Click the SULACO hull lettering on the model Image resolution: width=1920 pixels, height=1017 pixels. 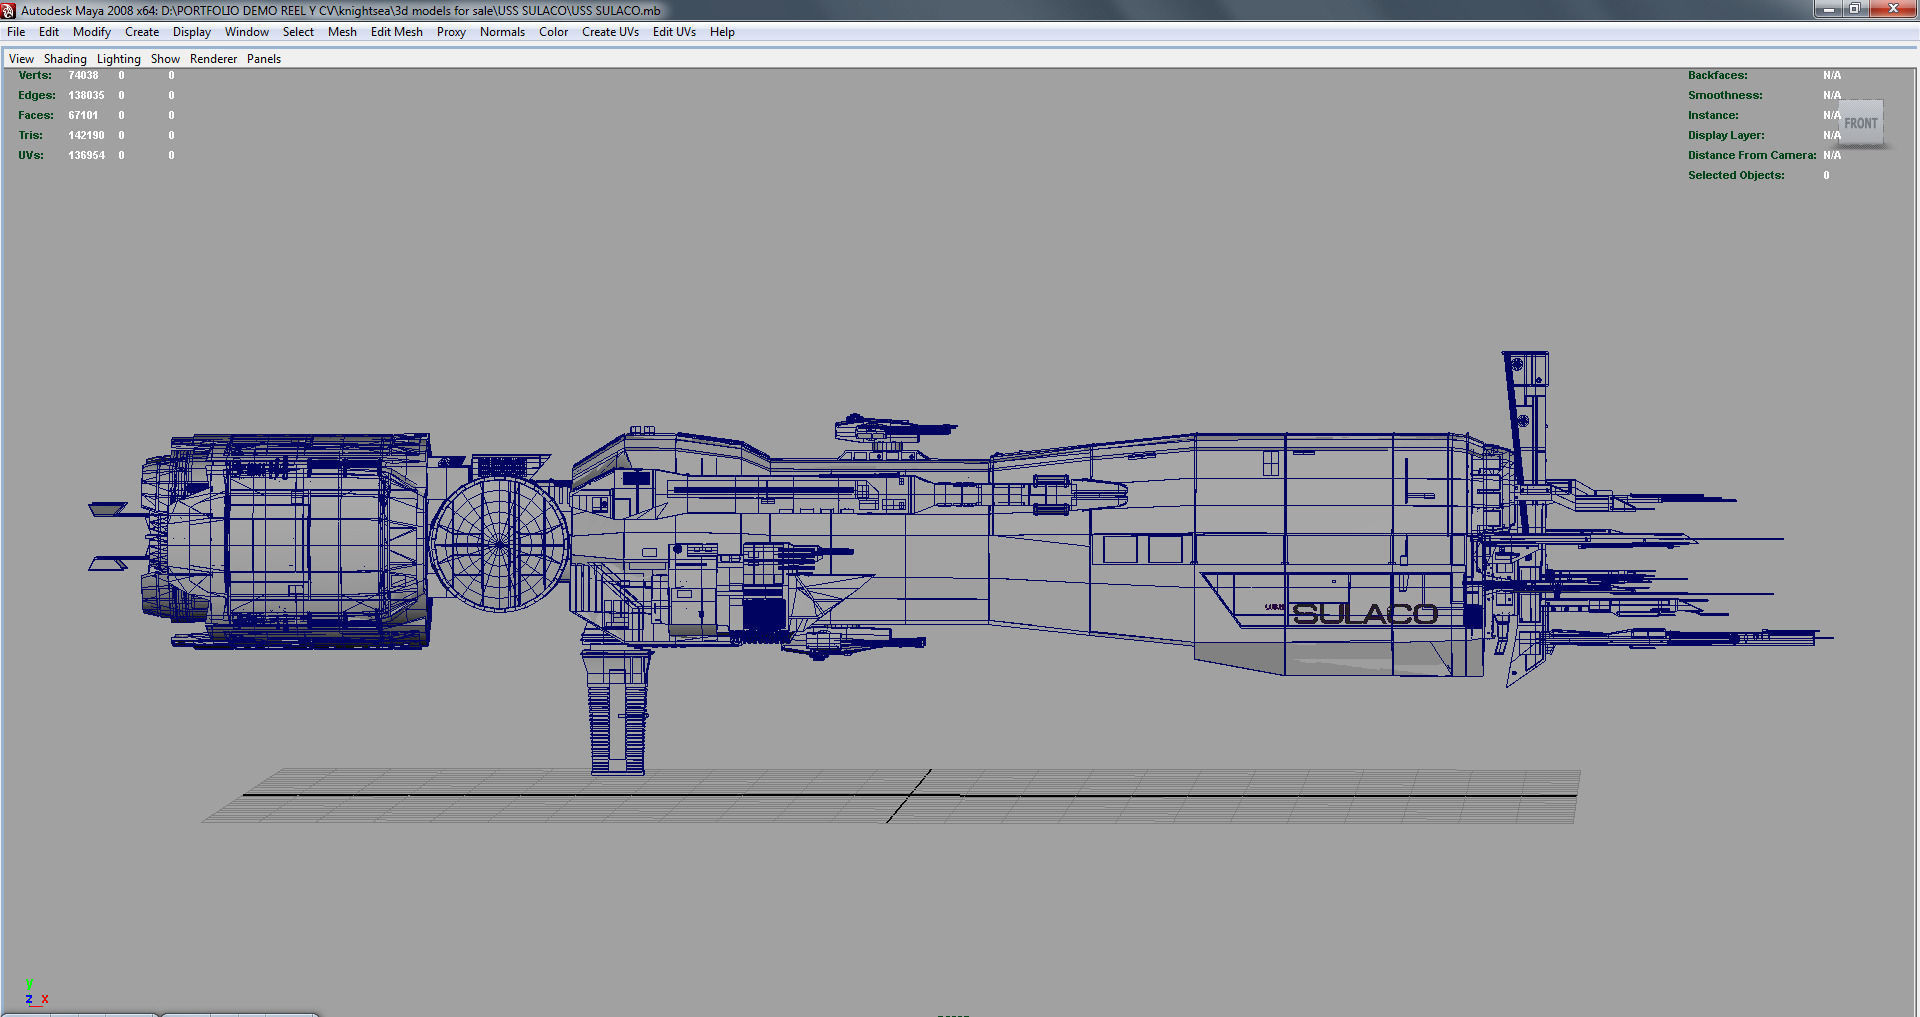click(x=1365, y=613)
